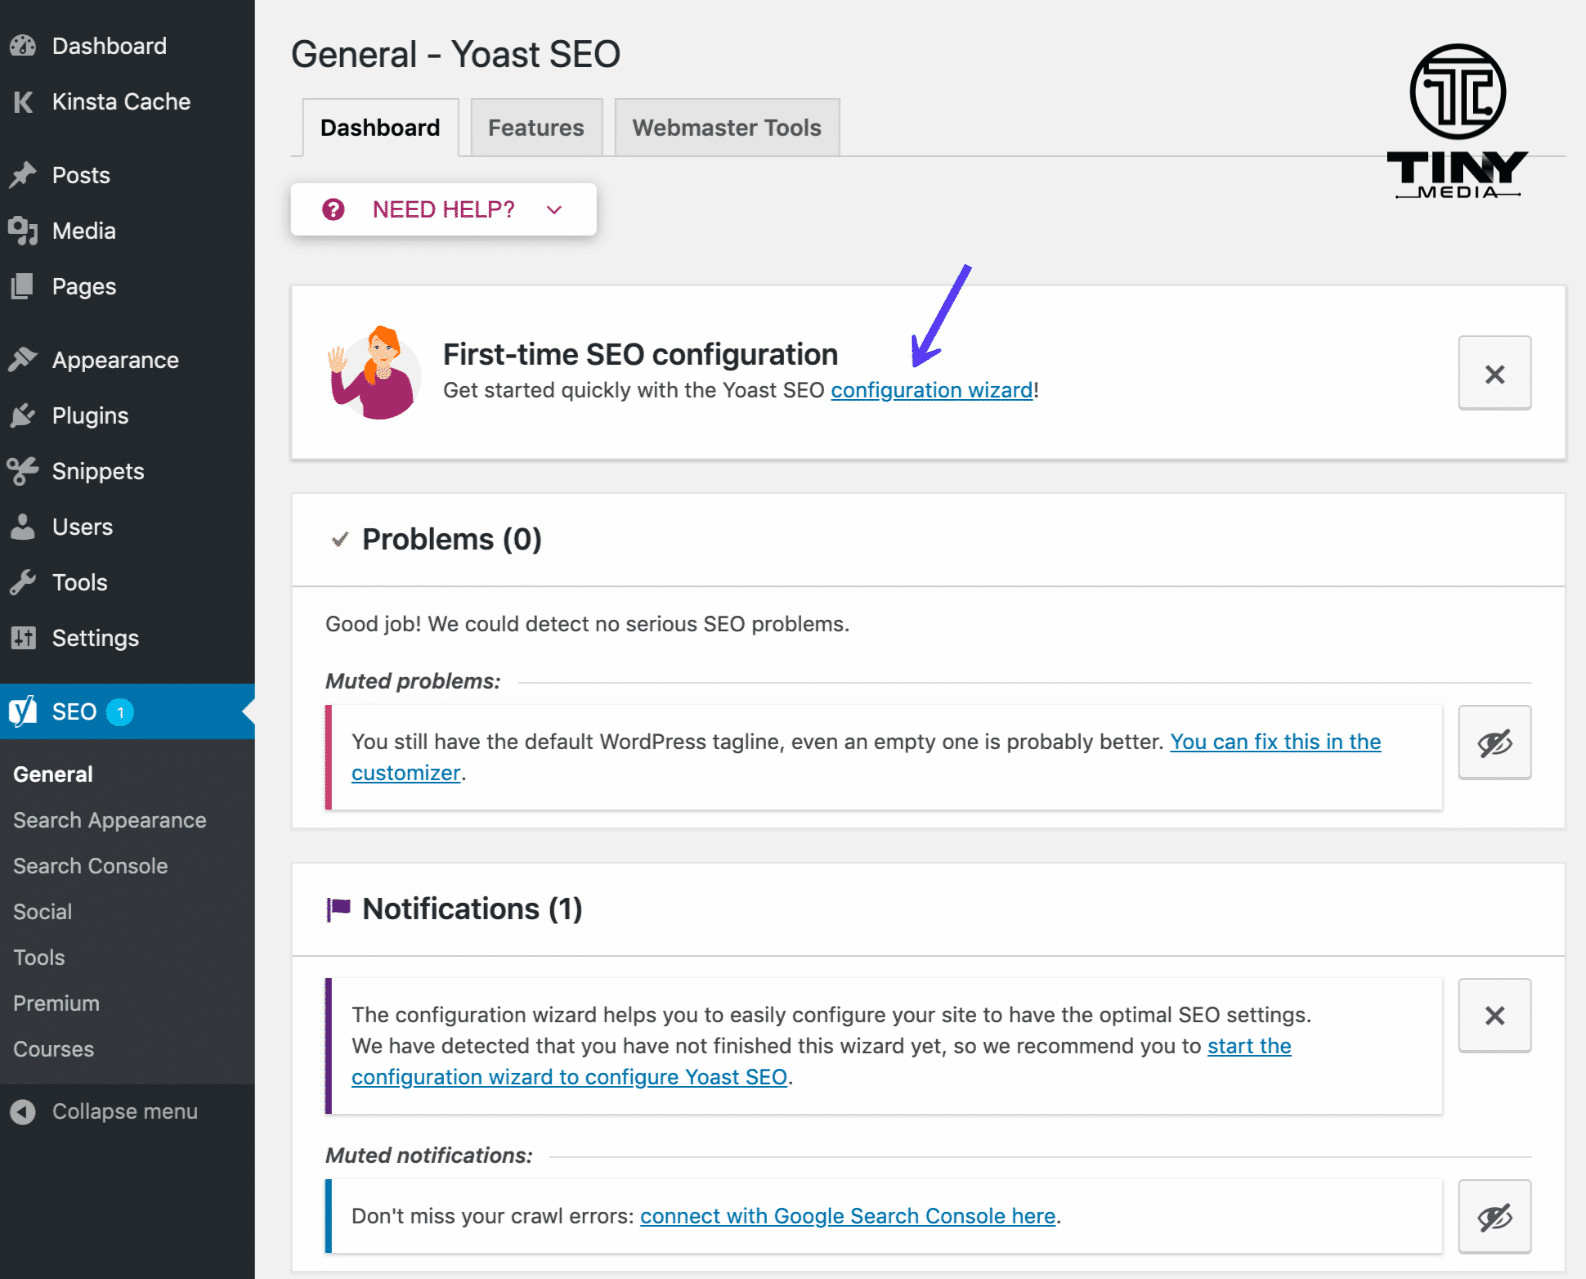Close the First-time SEO configuration box

pos(1494,374)
